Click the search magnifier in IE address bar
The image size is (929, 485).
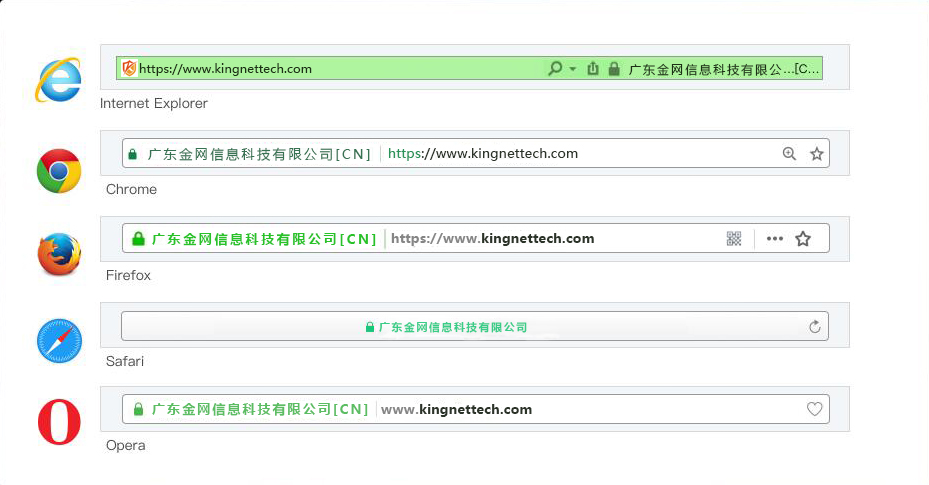pos(555,69)
